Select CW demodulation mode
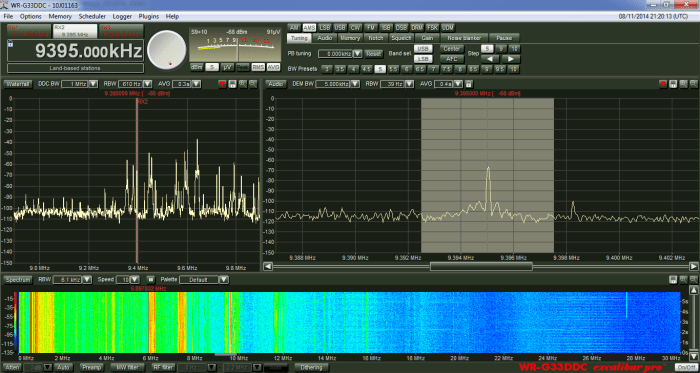 (x=355, y=27)
